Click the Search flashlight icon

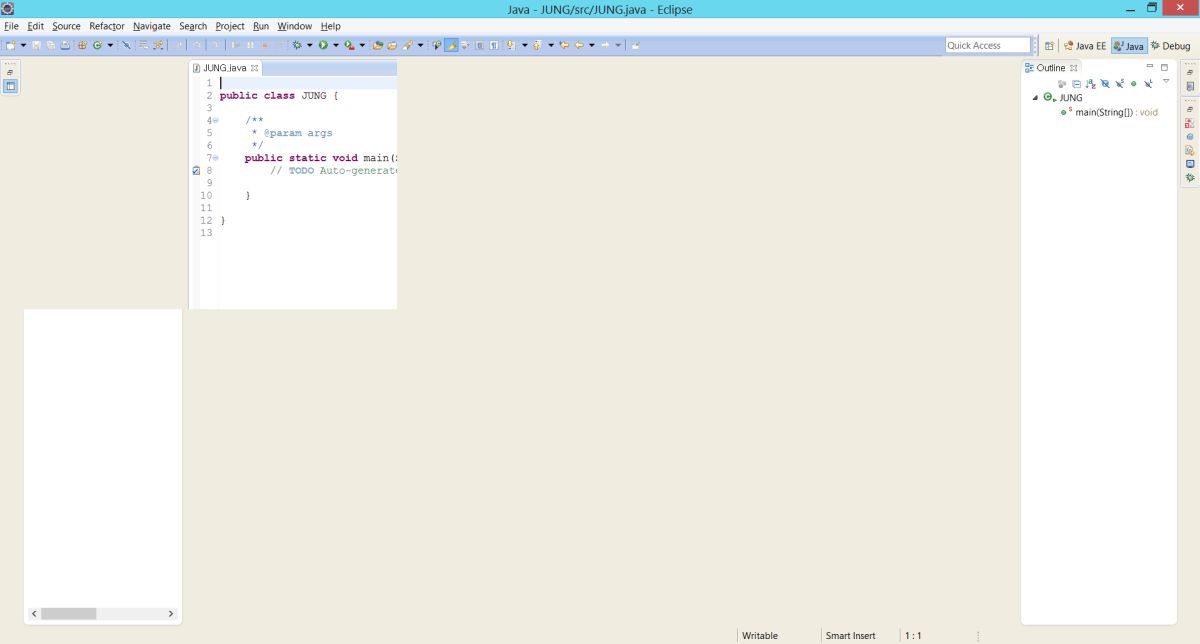tap(408, 45)
